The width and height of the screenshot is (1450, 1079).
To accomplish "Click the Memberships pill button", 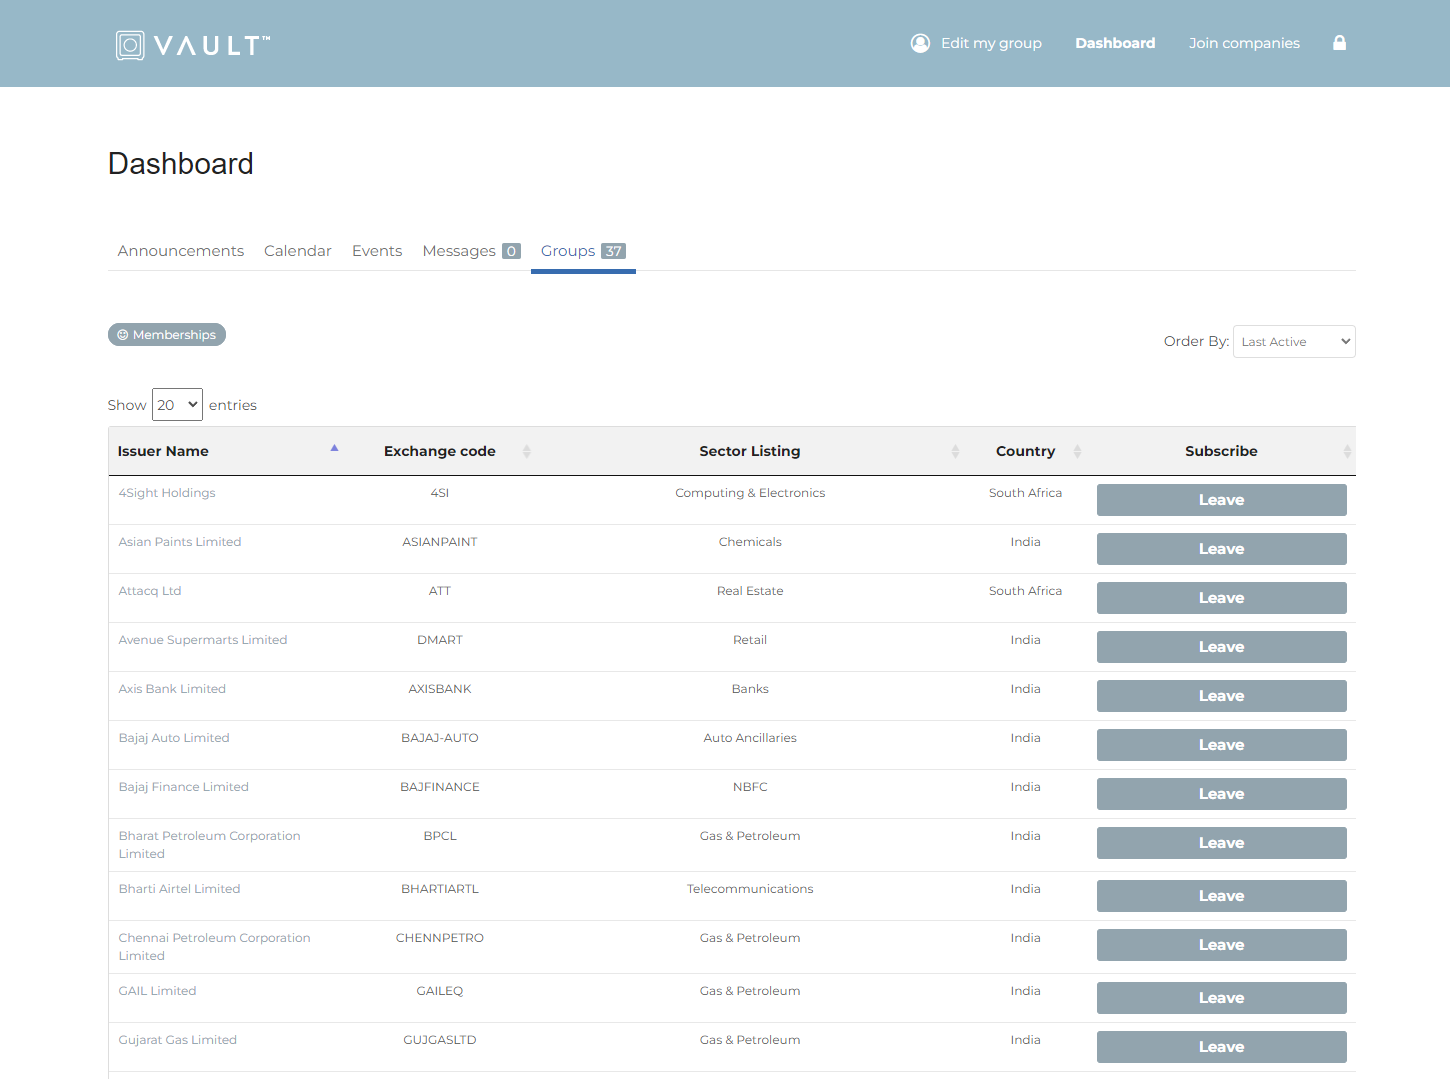I will coord(167,335).
